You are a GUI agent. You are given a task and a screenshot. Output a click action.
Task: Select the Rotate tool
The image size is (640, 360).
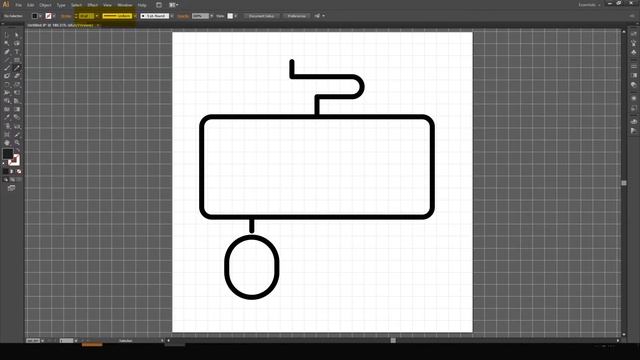tap(7, 84)
